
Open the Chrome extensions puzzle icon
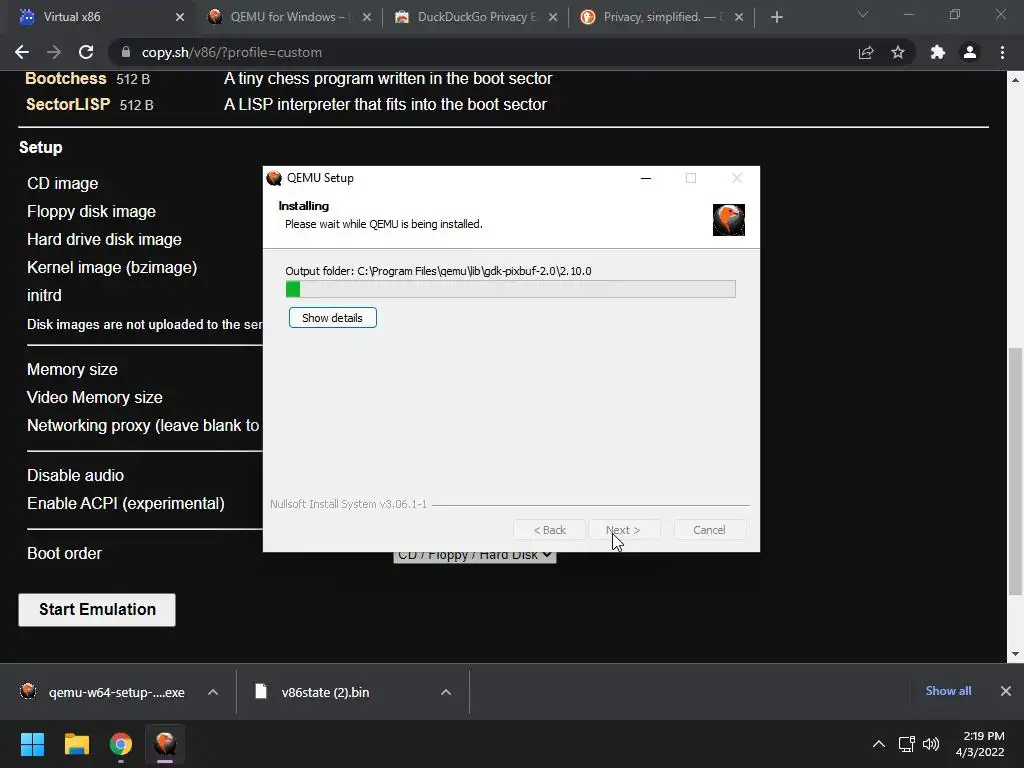938,52
